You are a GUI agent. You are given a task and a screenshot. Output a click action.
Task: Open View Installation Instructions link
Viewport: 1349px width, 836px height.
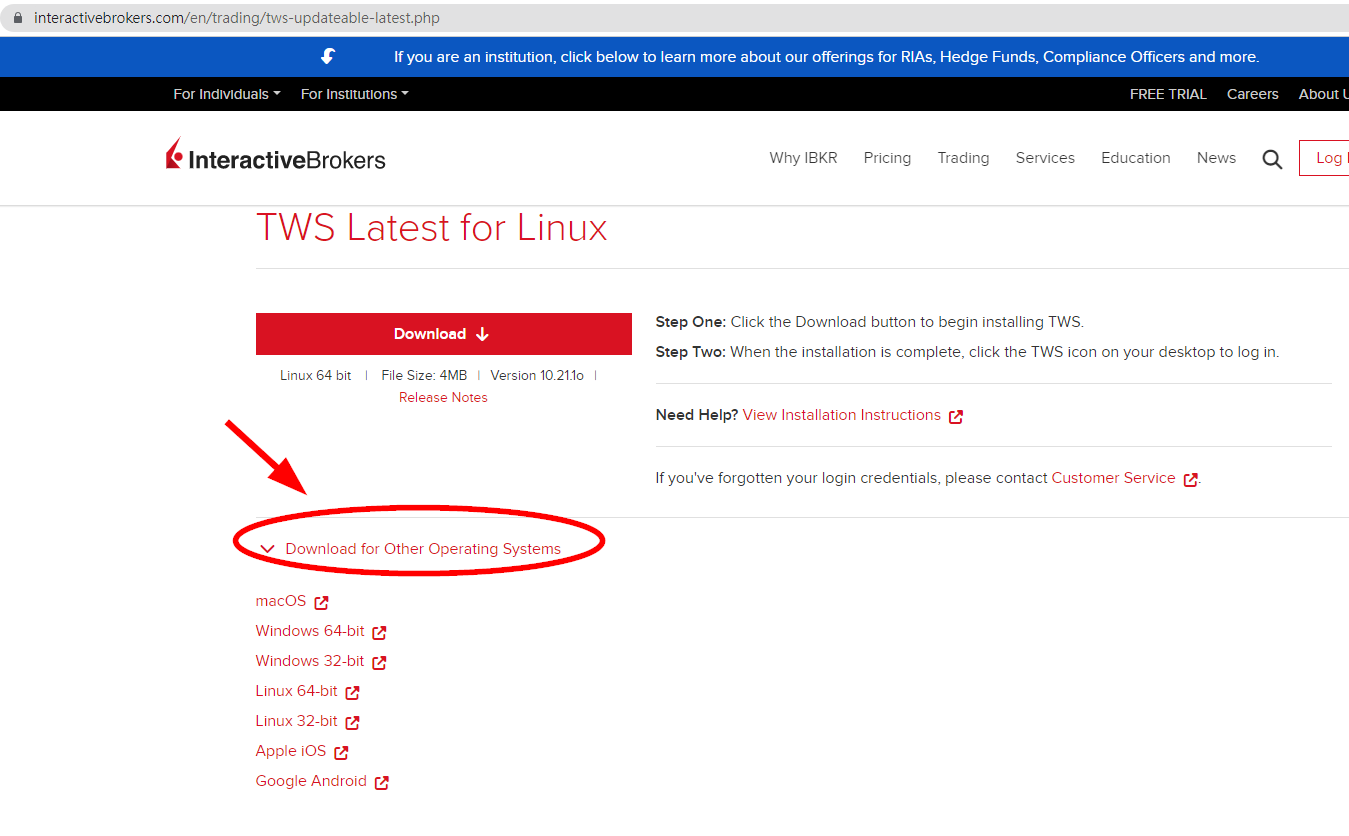(x=842, y=415)
